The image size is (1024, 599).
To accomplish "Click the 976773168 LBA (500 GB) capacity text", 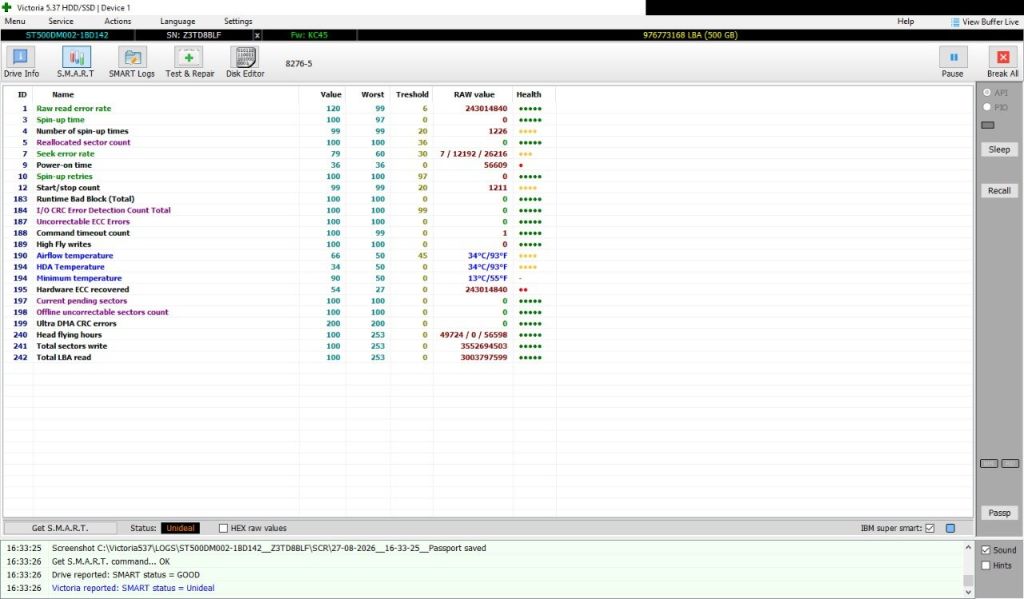I will coord(690,35).
